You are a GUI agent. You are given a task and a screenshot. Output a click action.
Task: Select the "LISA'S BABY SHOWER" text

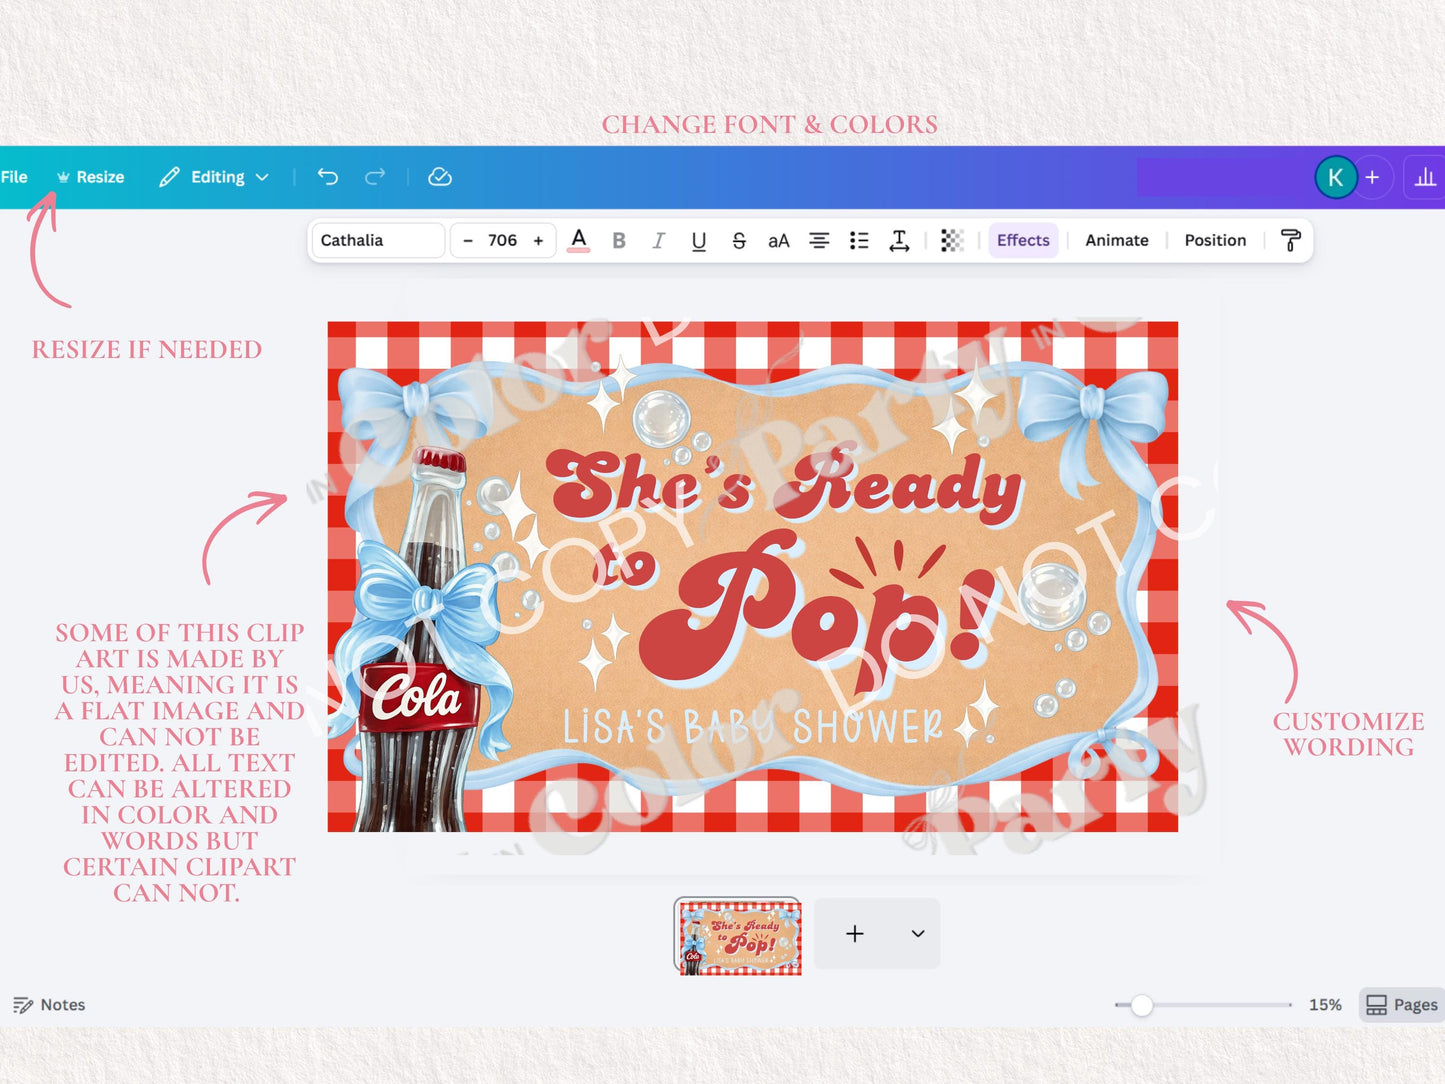click(752, 726)
